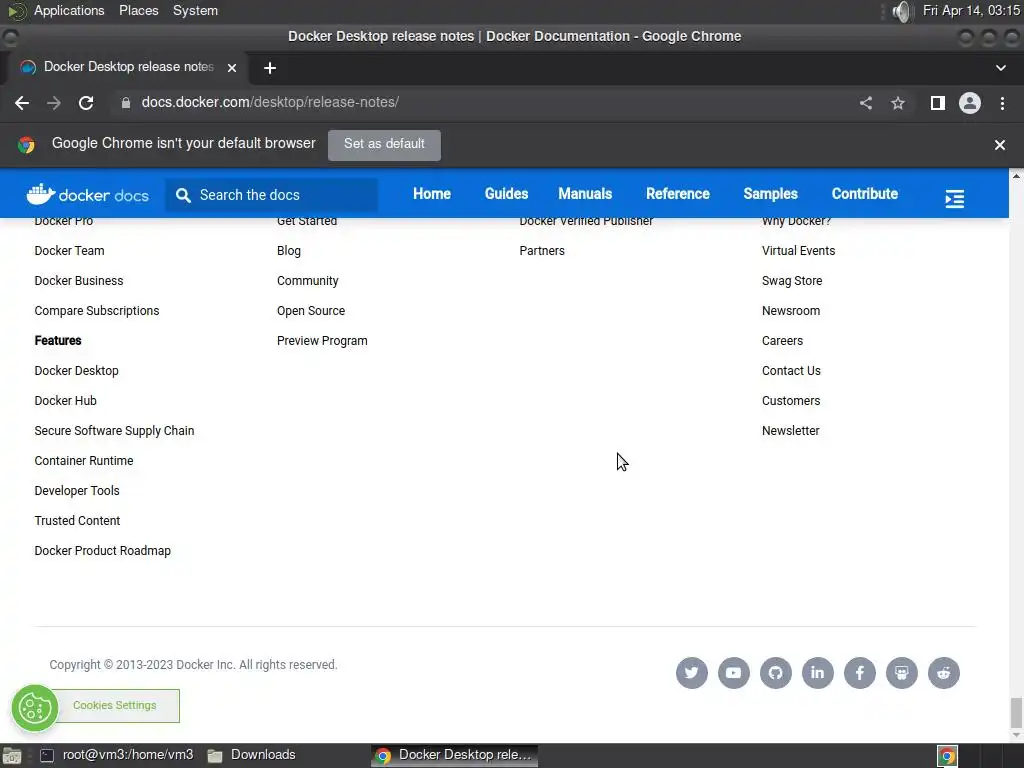Click the search magnifier icon

pyautogui.click(x=184, y=195)
